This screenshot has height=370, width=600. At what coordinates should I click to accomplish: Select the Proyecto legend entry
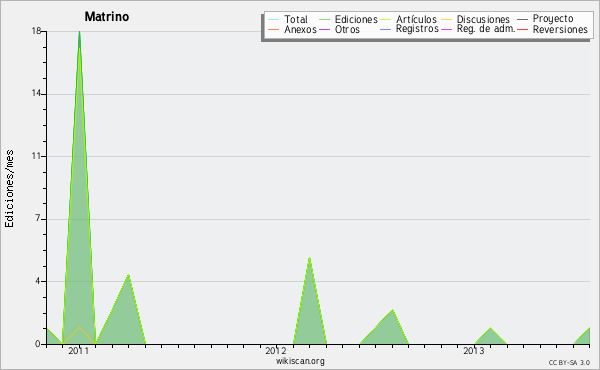(553, 19)
